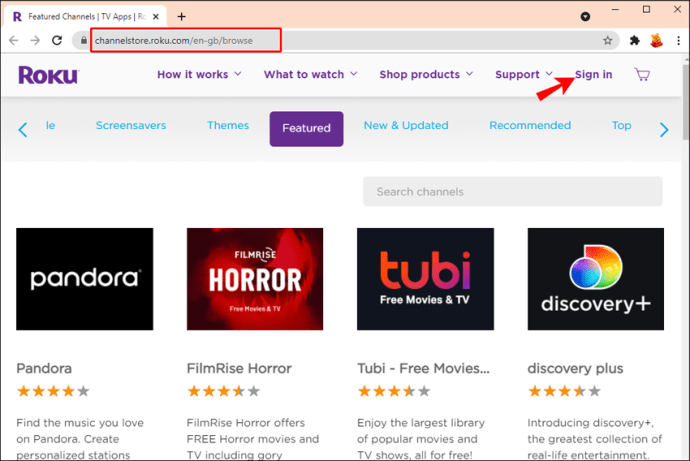Click the discovery plus star rating
This screenshot has width=690, height=461.
tap(564, 391)
